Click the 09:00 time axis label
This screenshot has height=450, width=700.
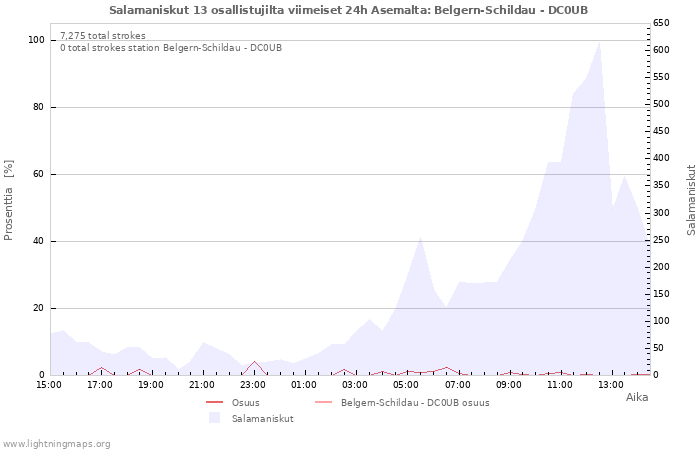[509, 384]
